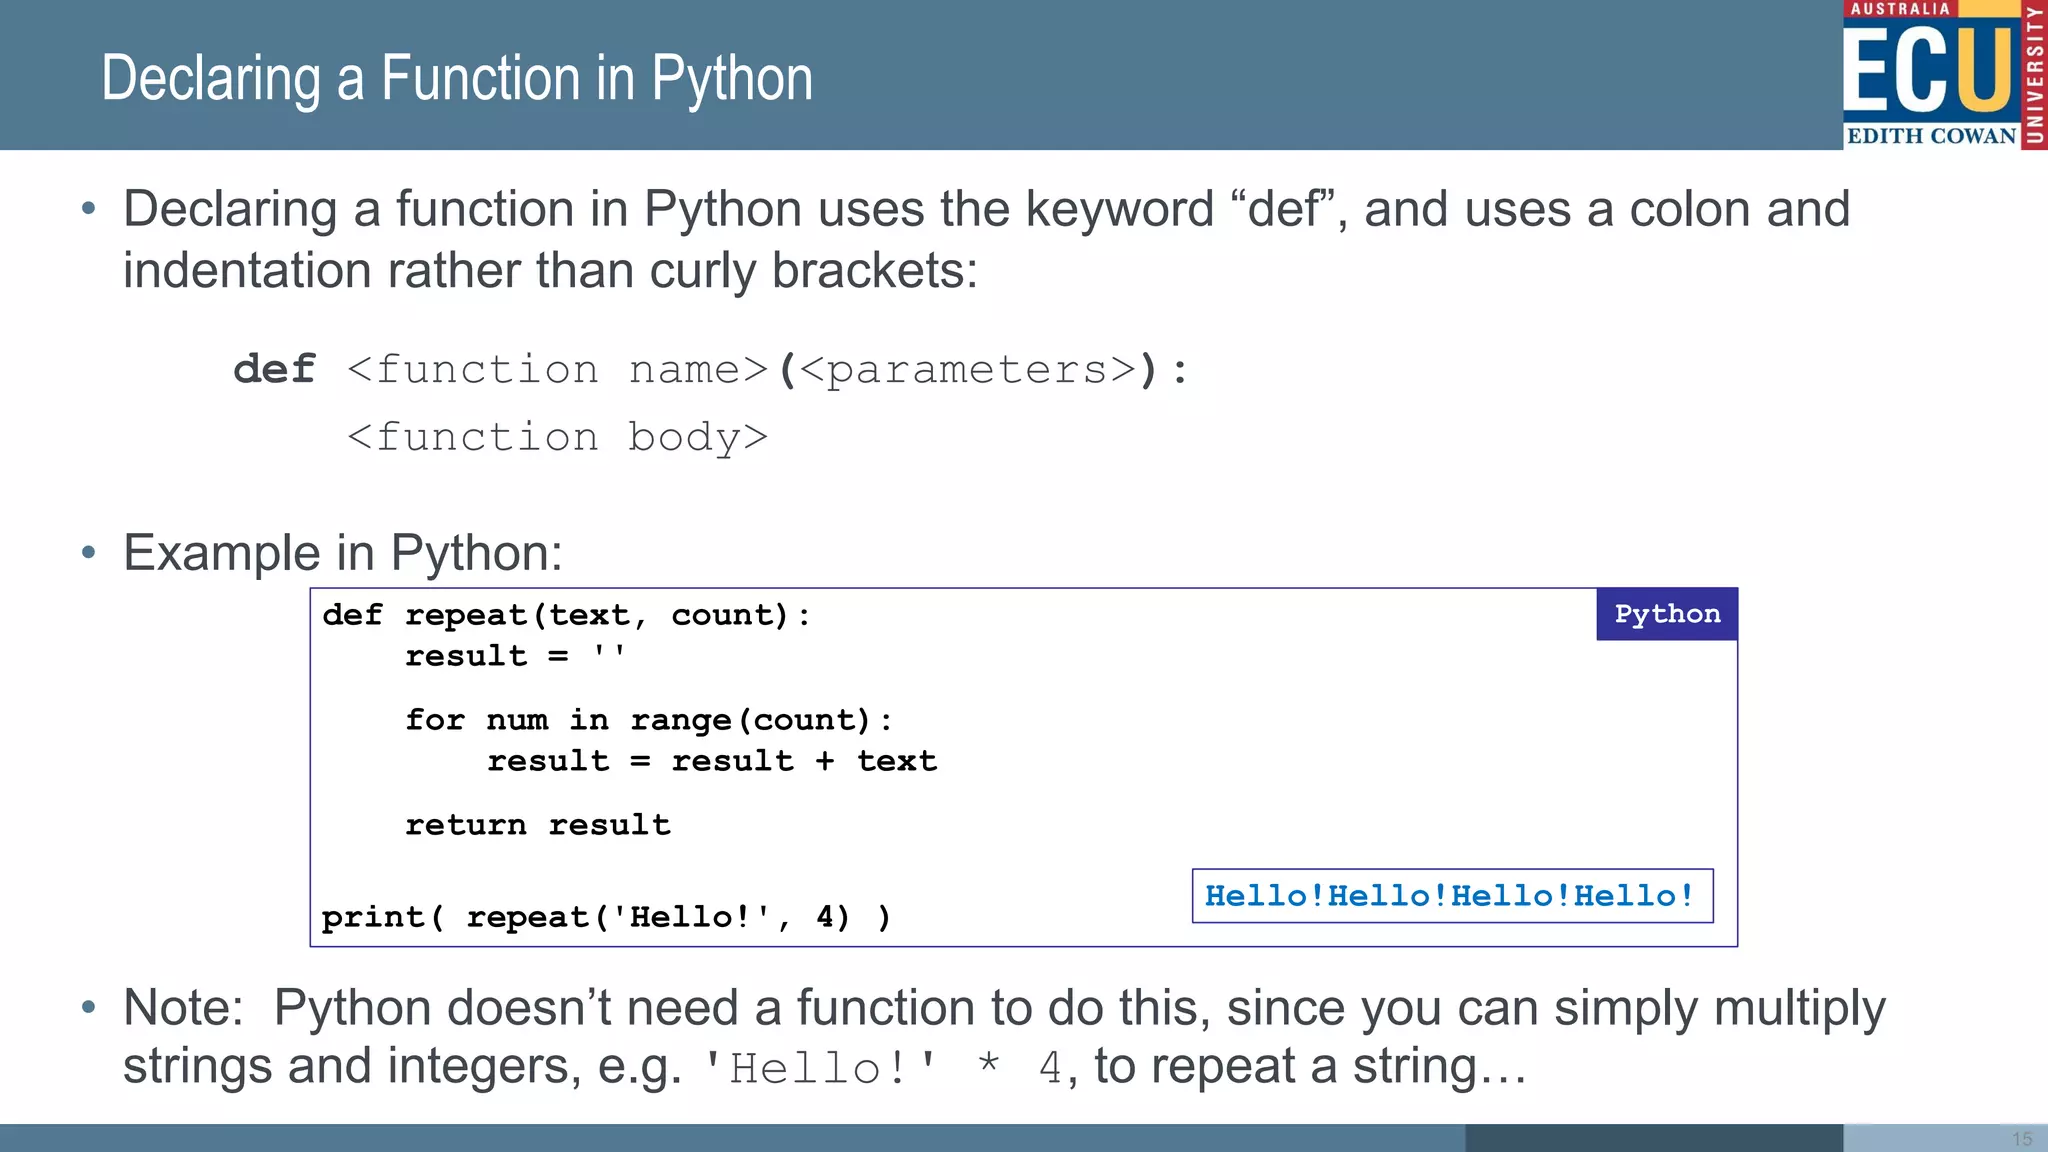
Task: Click the bold 'def' syntax keyword
Action: coord(275,370)
